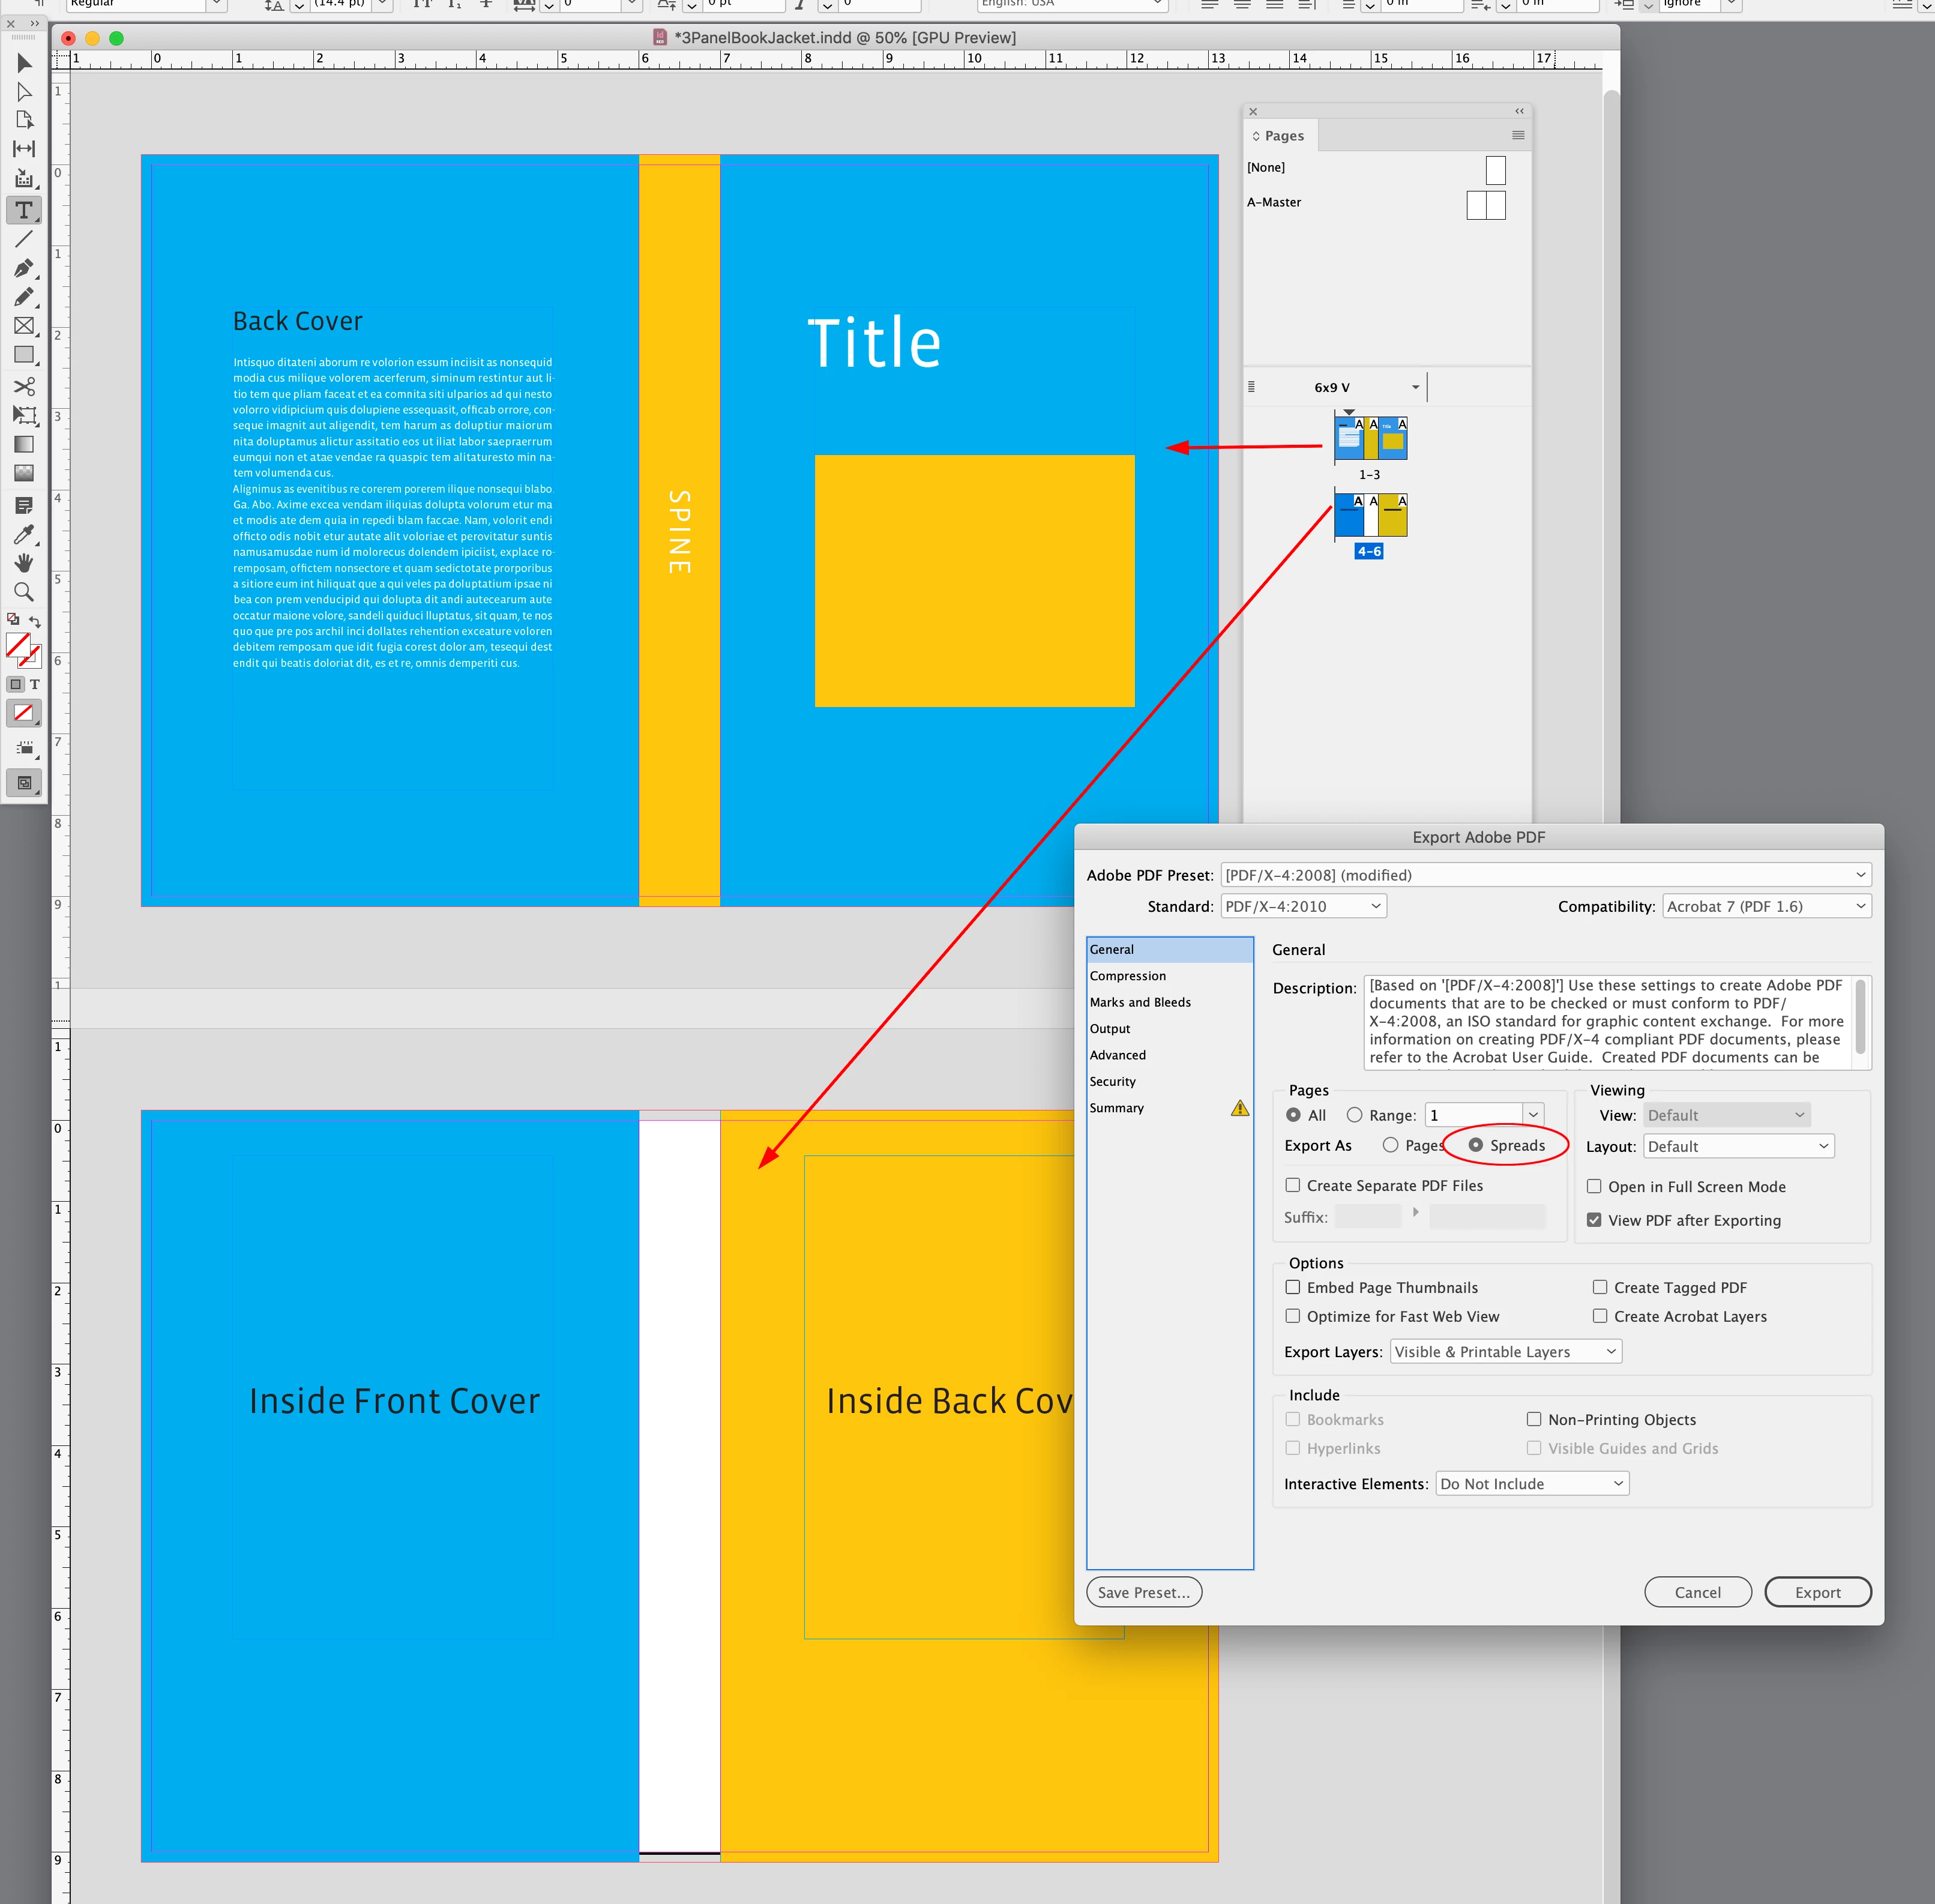Enable Create Separate PDF Files checkbox
Screen dimensions: 1935x1904
[x=1293, y=1185]
